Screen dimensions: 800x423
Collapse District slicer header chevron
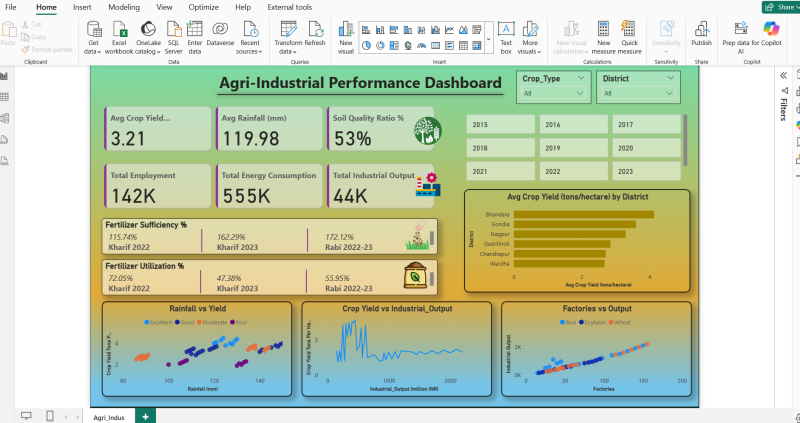(x=670, y=78)
